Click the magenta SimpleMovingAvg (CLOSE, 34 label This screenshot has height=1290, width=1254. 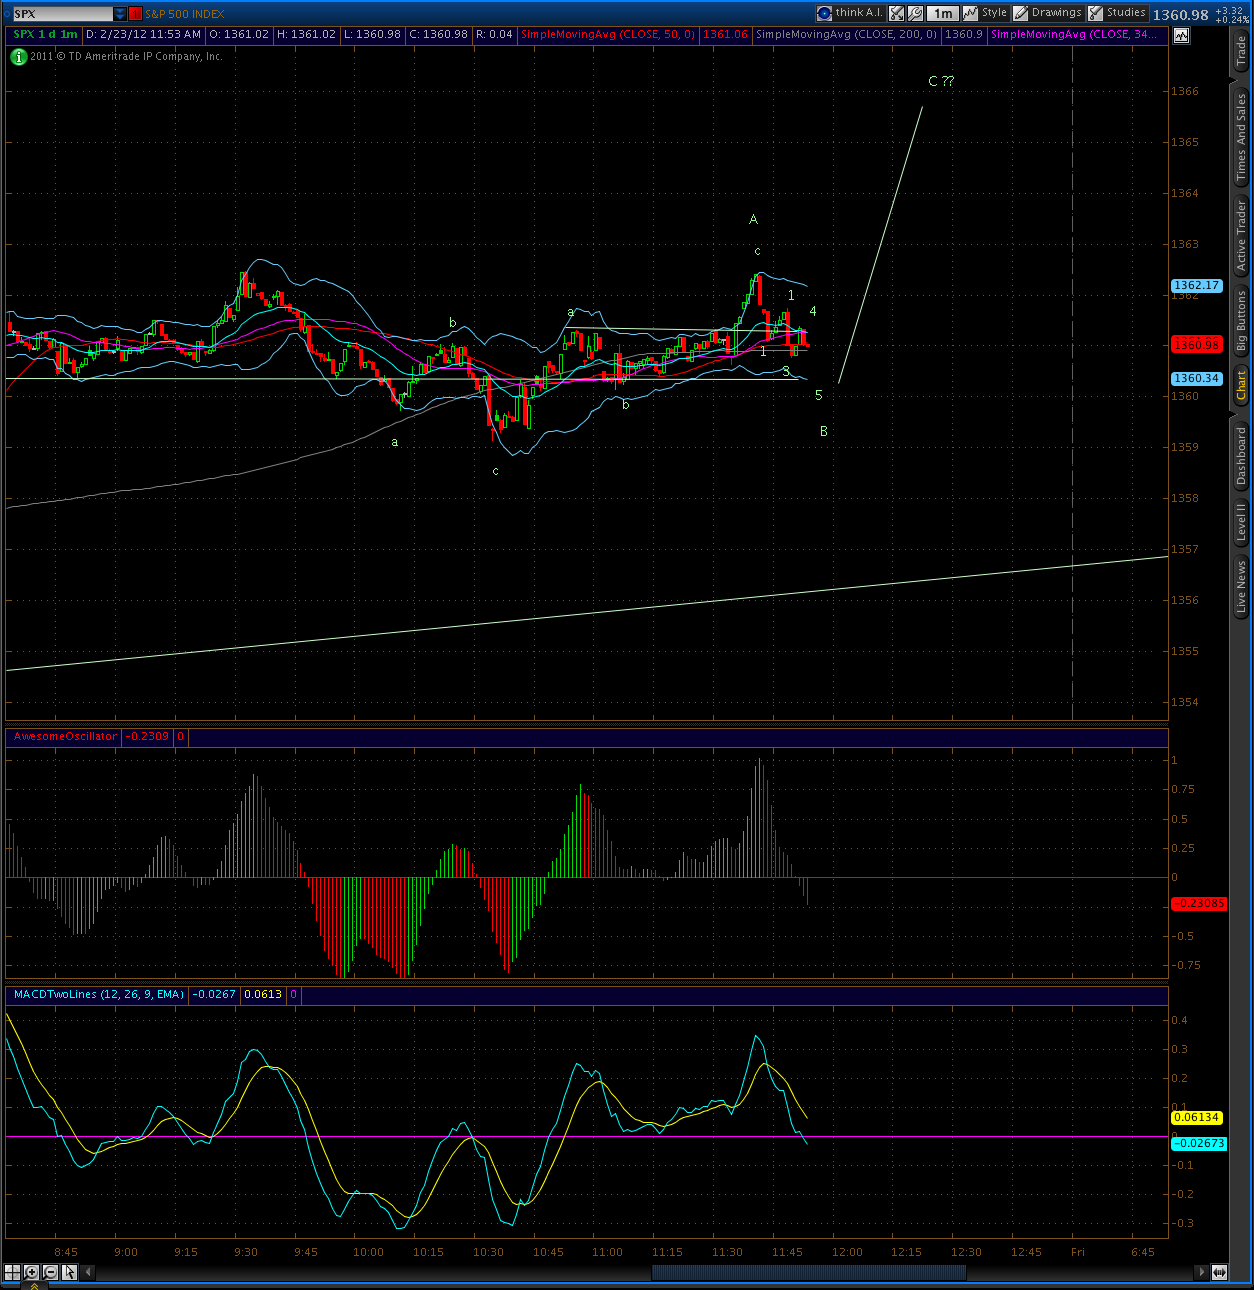pyautogui.click(x=1074, y=34)
